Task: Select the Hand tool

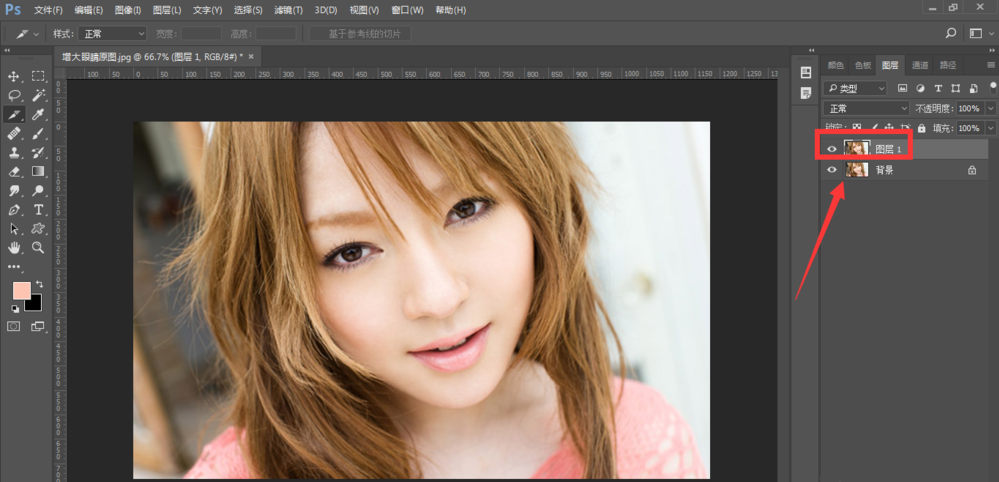Action: [15, 247]
